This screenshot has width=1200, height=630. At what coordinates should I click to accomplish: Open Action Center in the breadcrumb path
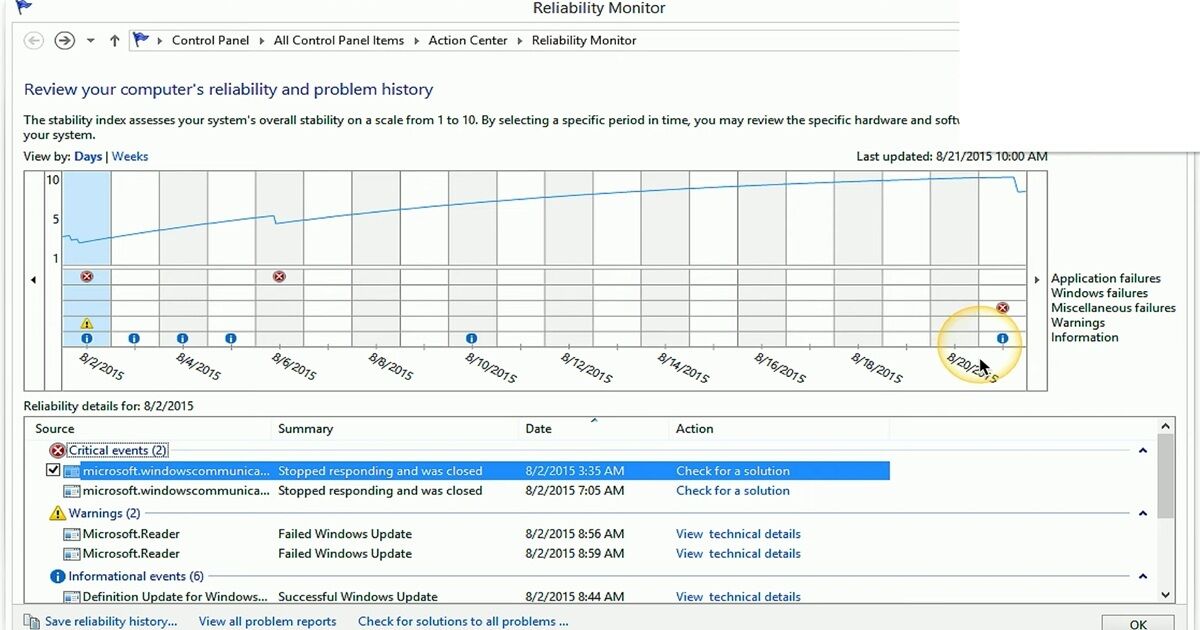[467, 40]
